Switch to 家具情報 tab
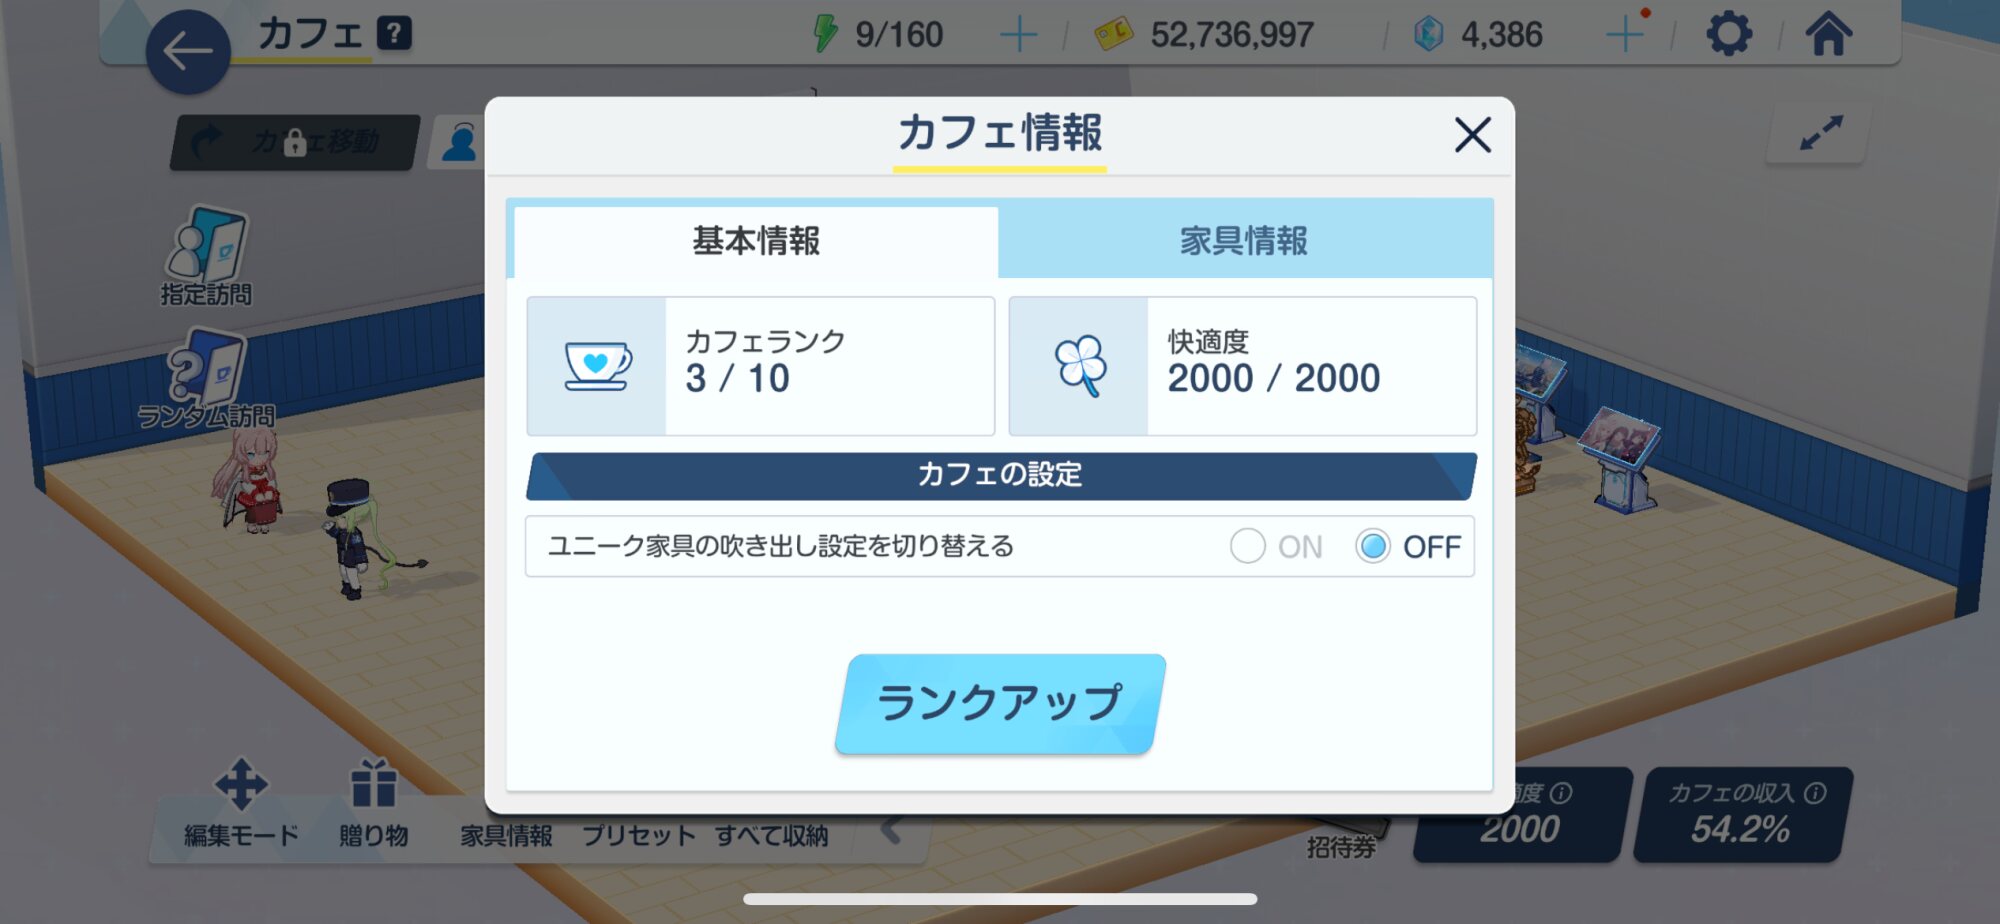Screen dimensions: 2000x924 (1244, 241)
